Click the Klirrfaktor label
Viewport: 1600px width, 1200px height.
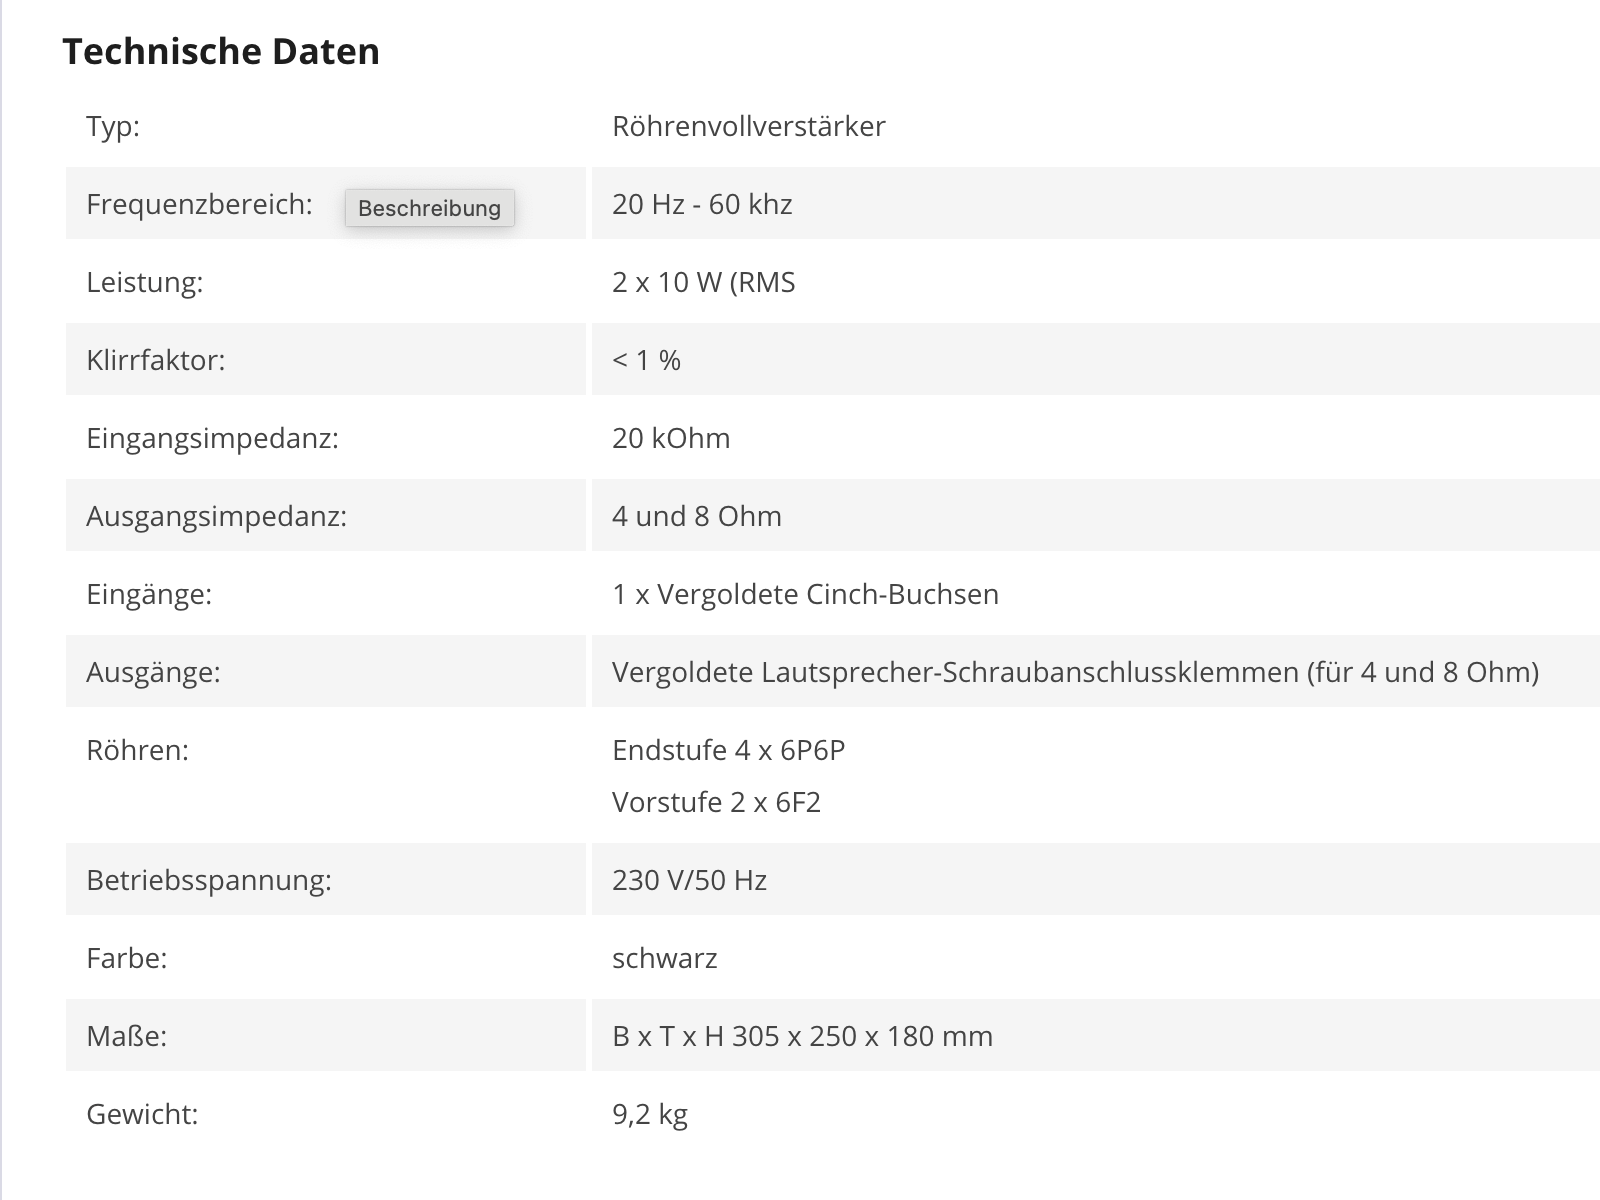[x=156, y=360]
